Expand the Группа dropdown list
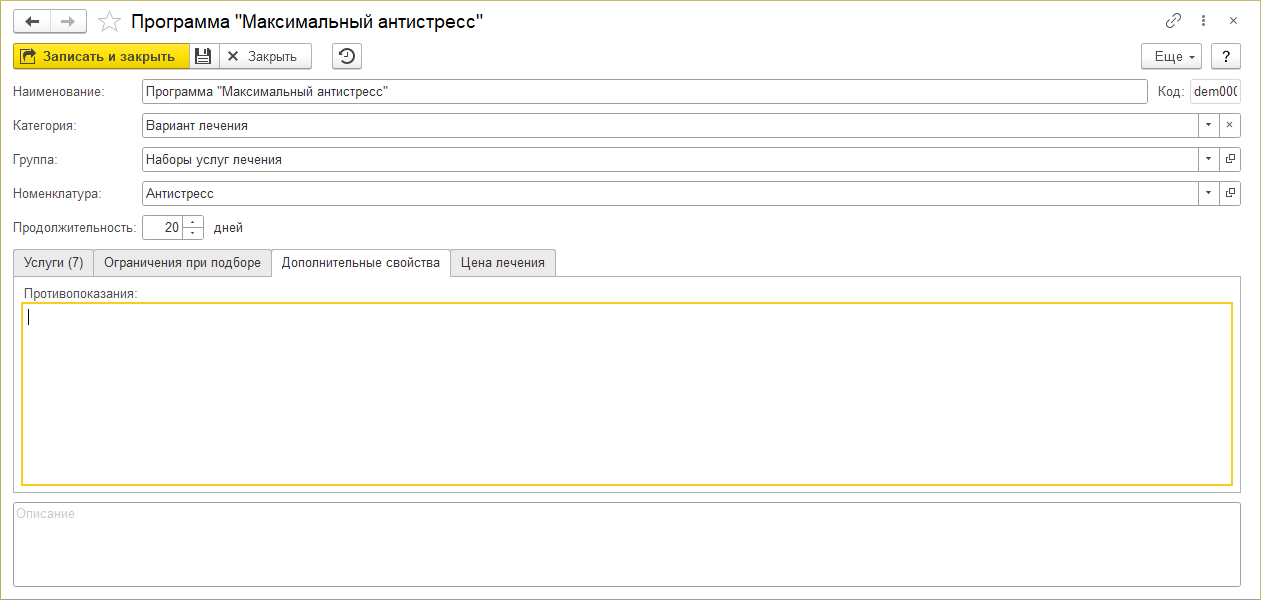The width and height of the screenshot is (1261, 600). click(x=1208, y=159)
